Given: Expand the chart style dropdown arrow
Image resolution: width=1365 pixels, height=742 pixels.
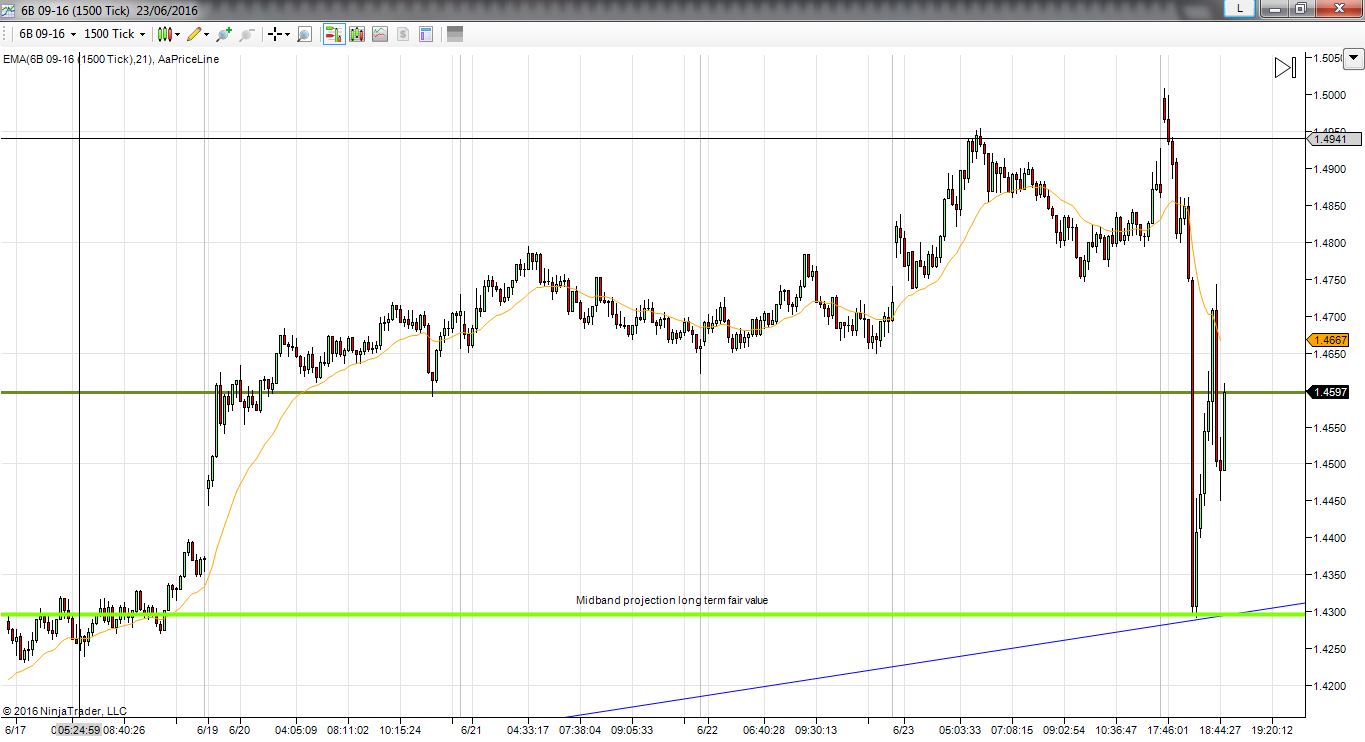Looking at the screenshot, I should click(x=177, y=34).
